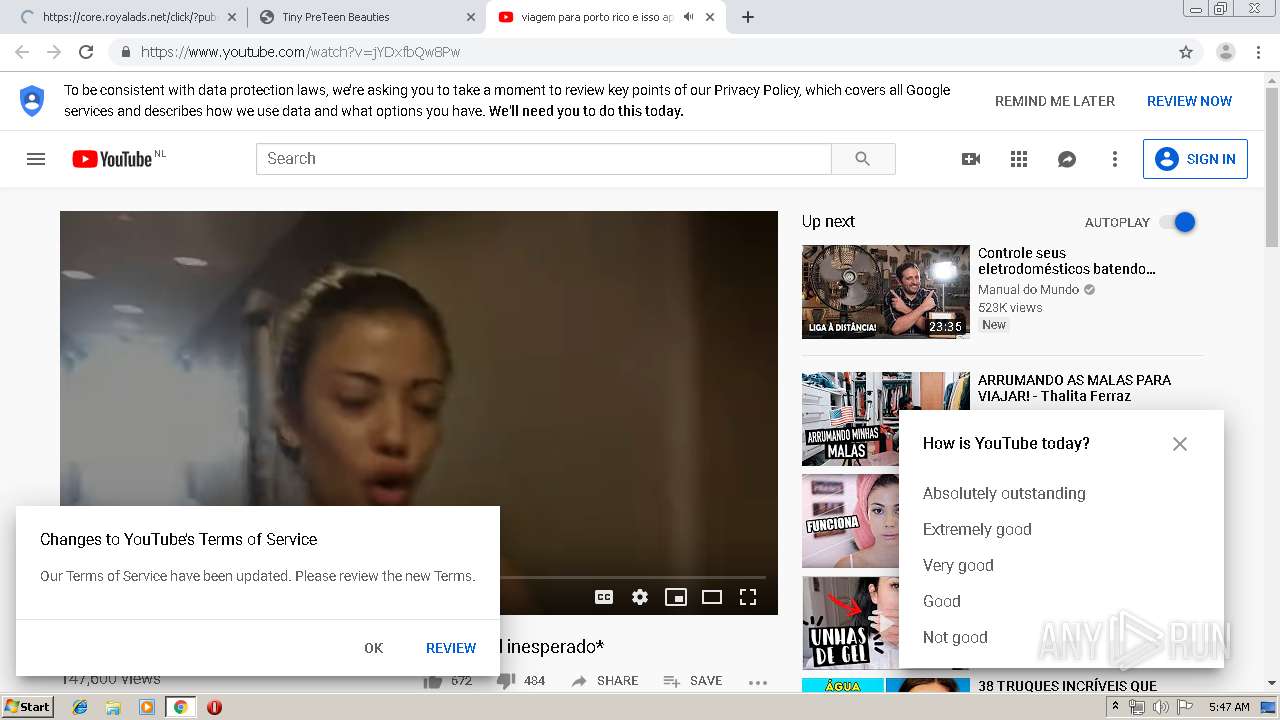Show hidden system tray icons
Image resolution: width=1280 pixels, height=720 pixels.
(1116, 707)
